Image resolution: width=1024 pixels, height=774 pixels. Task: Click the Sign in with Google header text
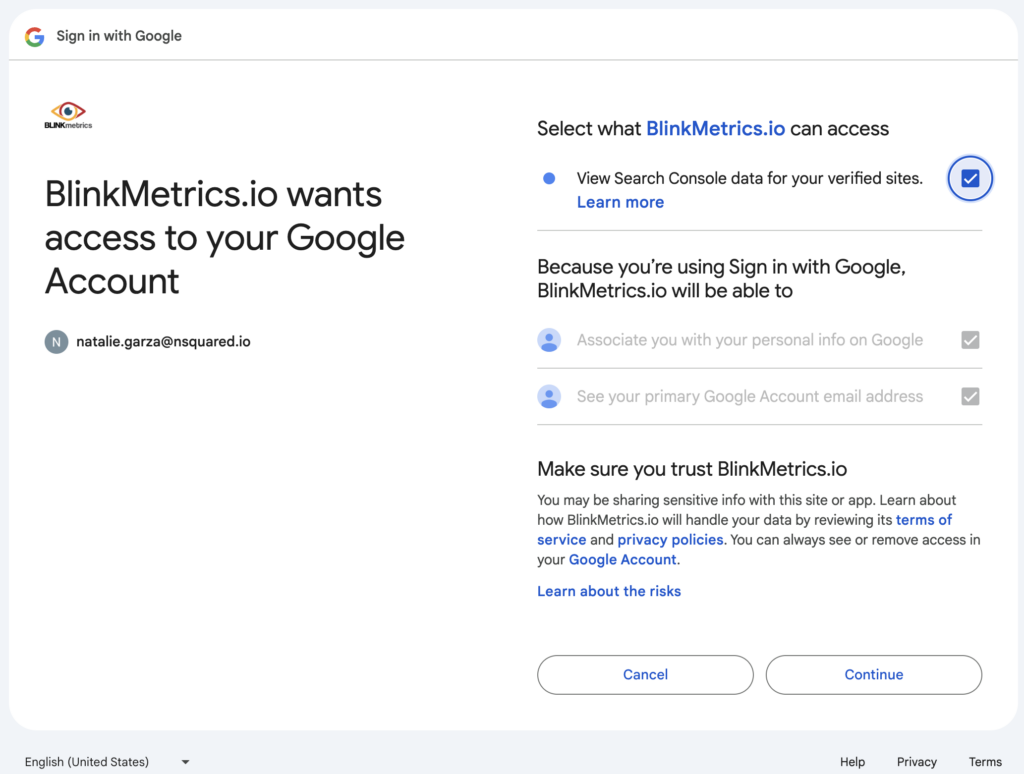pos(119,36)
